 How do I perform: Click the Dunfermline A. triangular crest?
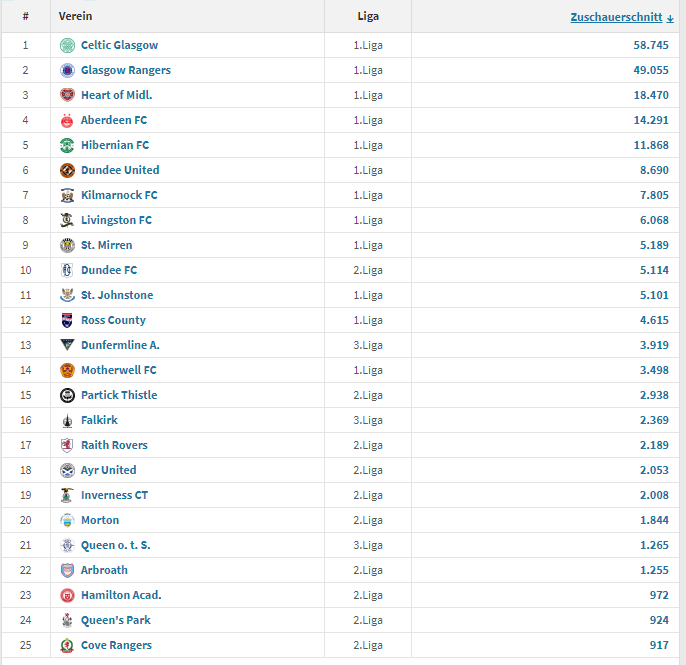(67, 345)
